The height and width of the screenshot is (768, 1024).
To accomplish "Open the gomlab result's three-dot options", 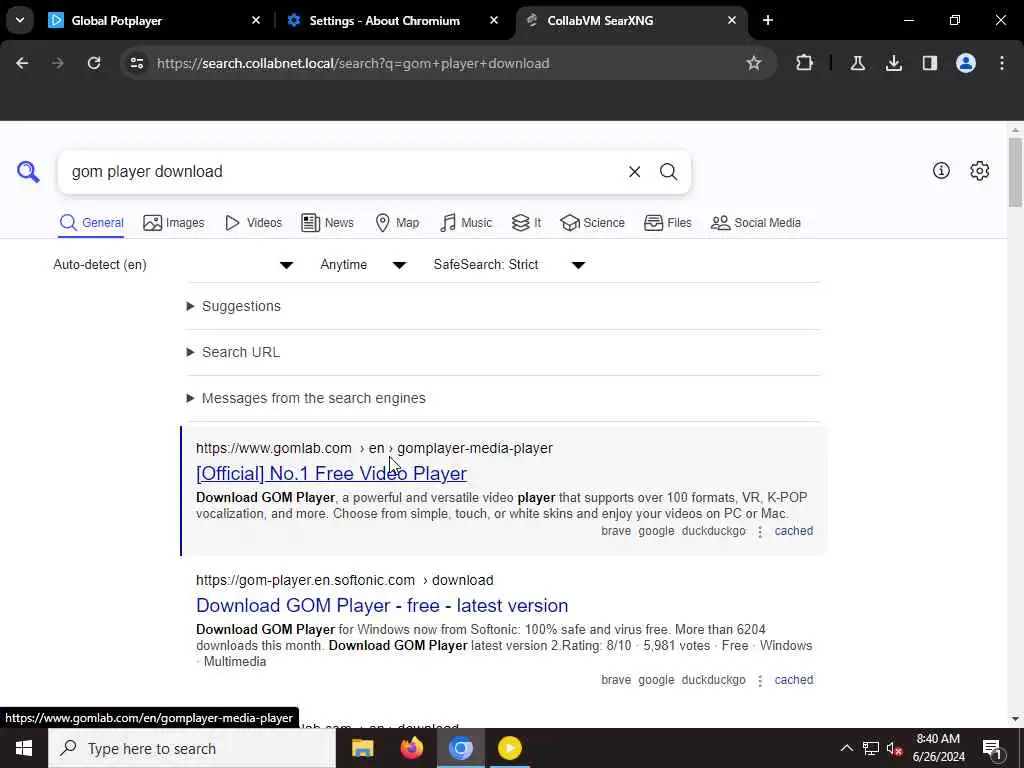I will coord(760,532).
